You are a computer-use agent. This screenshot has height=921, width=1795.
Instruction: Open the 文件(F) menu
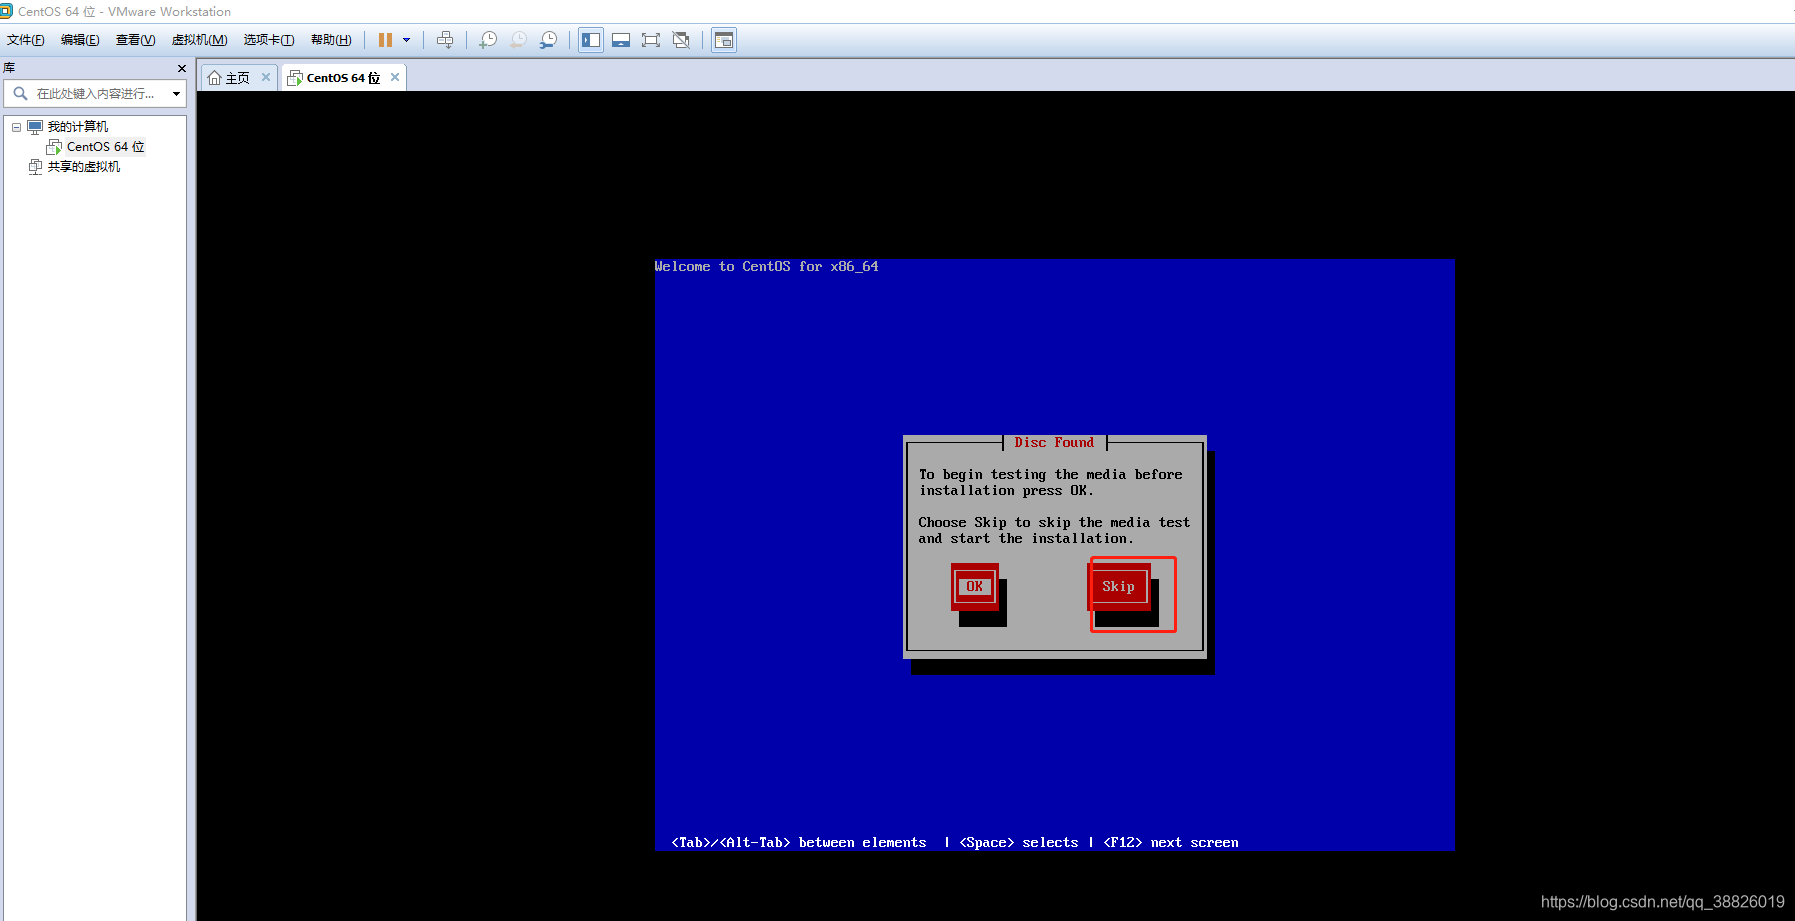(x=26, y=40)
